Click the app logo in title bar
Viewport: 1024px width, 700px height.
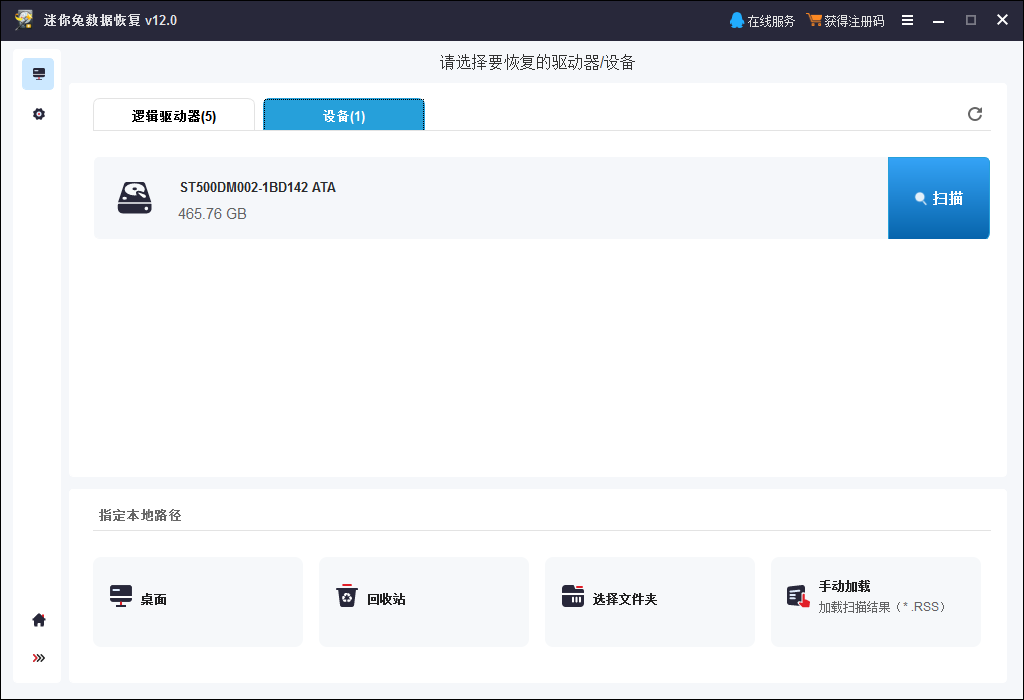(24, 20)
